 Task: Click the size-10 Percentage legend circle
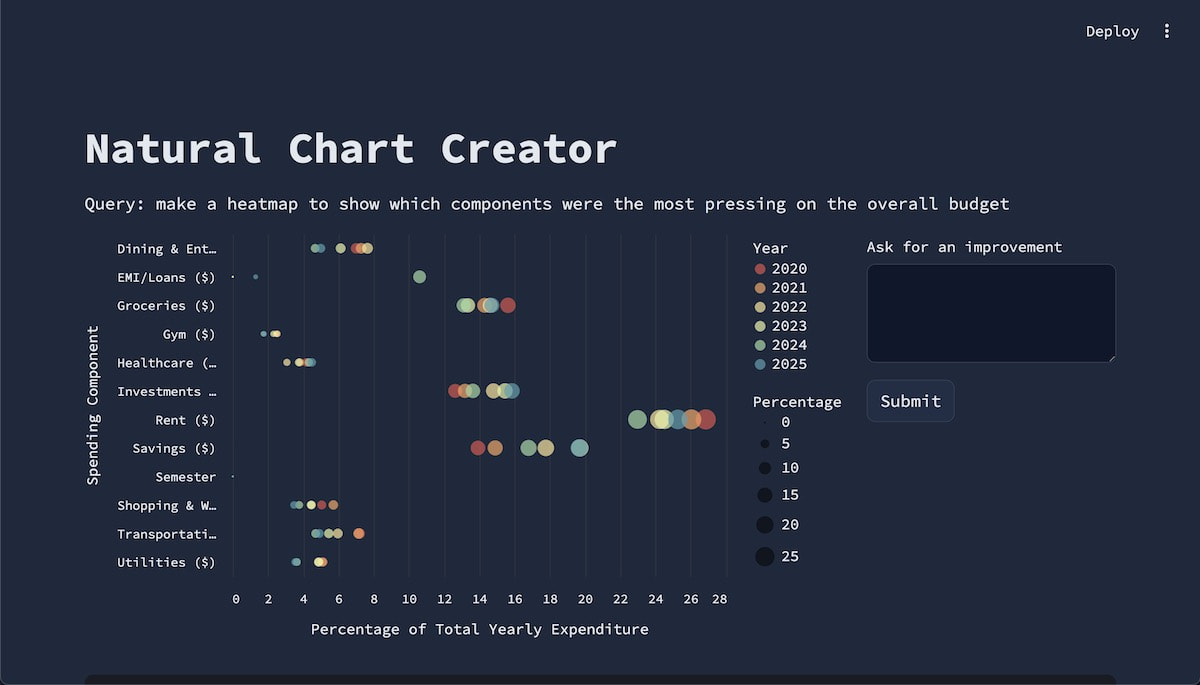[765, 468]
